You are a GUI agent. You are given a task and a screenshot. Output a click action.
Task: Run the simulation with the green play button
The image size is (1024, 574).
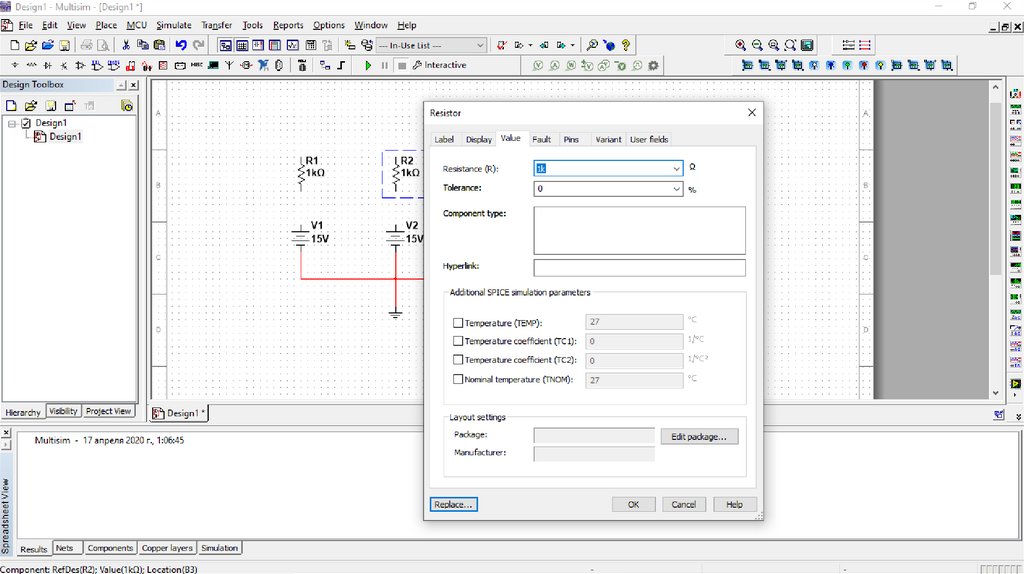pyautogui.click(x=368, y=65)
